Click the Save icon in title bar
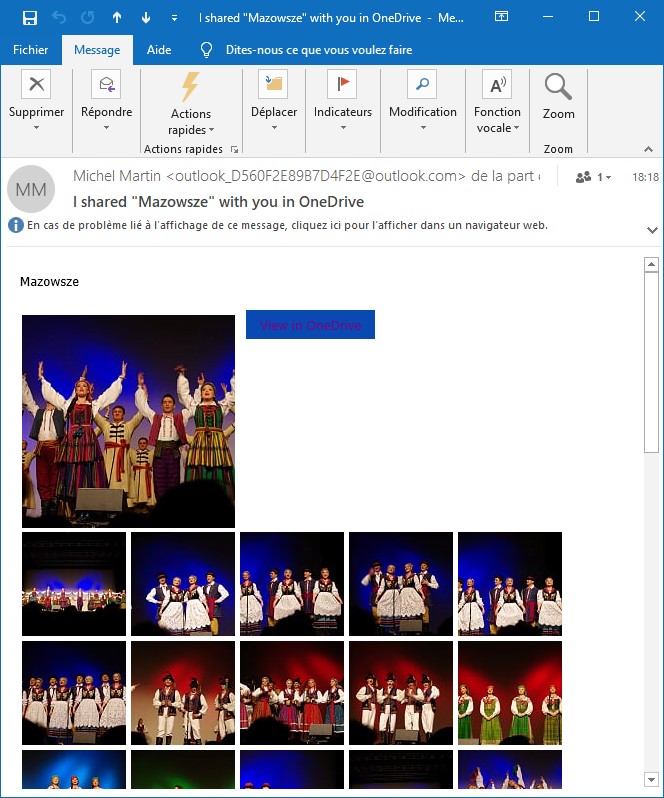This screenshot has height=798, width=664. (30, 17)
